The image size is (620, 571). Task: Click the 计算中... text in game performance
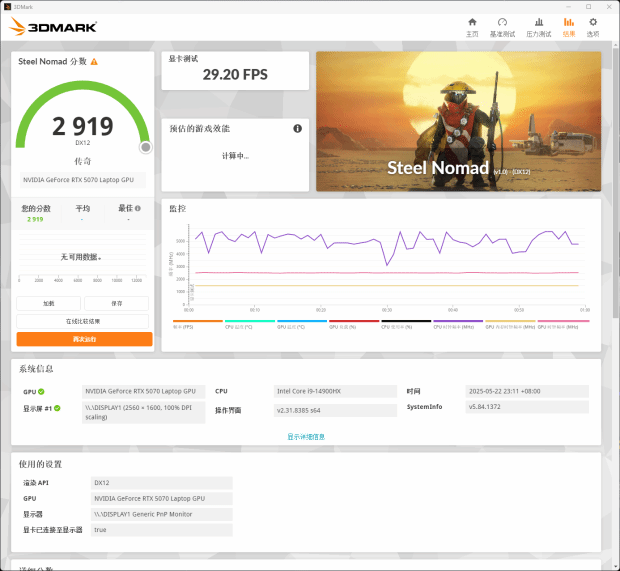(235, 156)
